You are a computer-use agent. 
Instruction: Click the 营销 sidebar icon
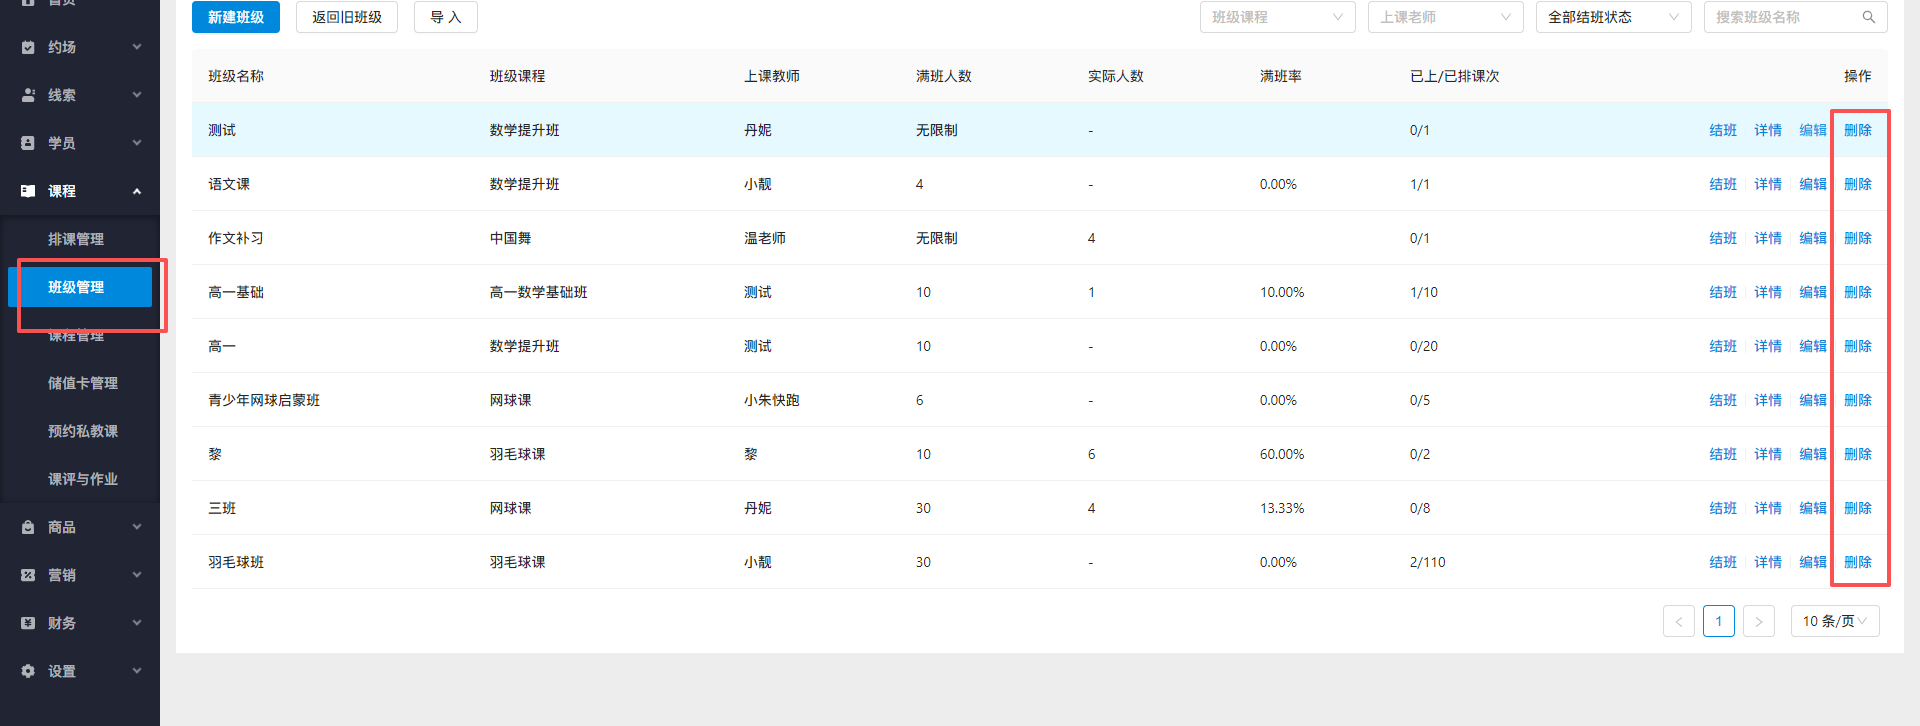(x=28, y=575)
